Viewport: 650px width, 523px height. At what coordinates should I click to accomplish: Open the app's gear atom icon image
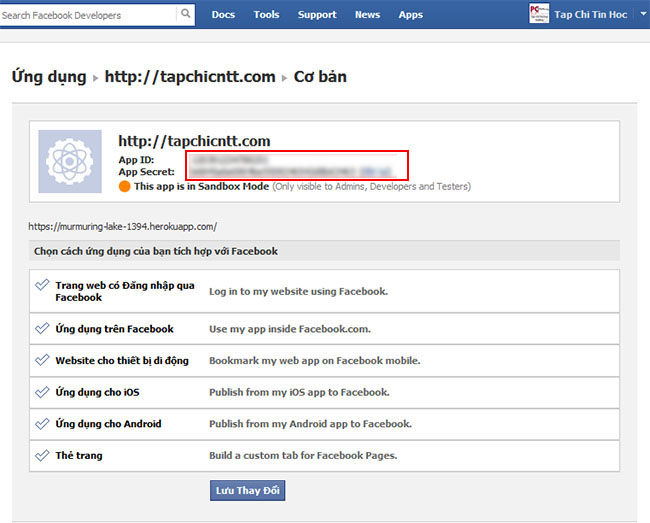[70, 162]
